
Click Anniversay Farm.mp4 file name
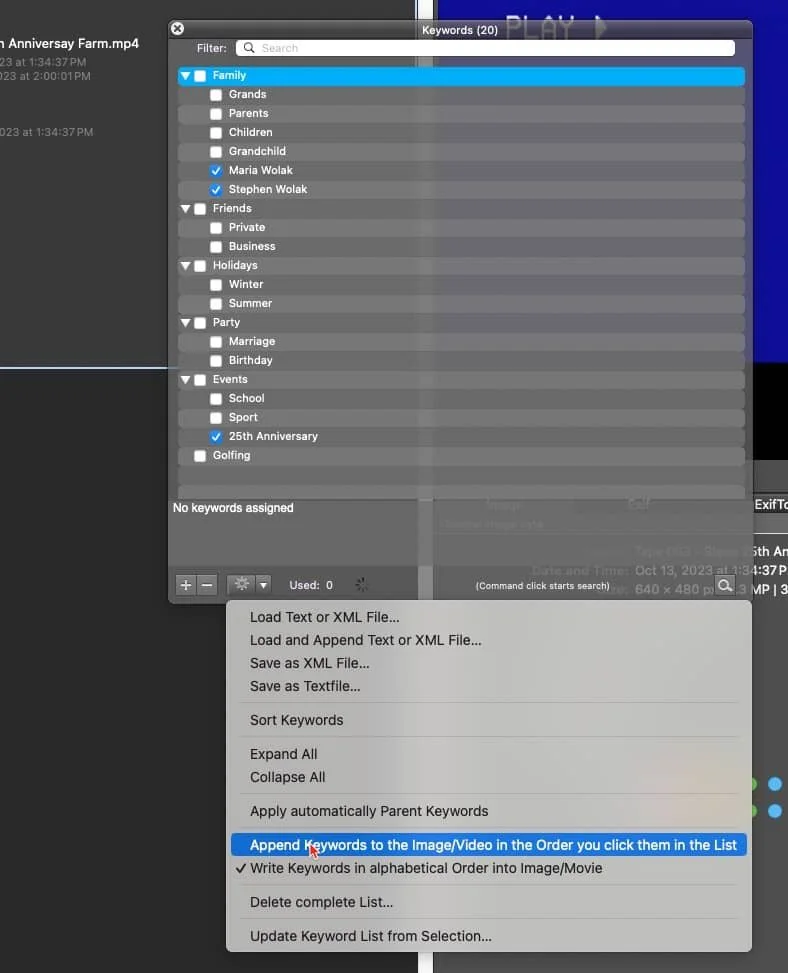[x=73, y=43]
